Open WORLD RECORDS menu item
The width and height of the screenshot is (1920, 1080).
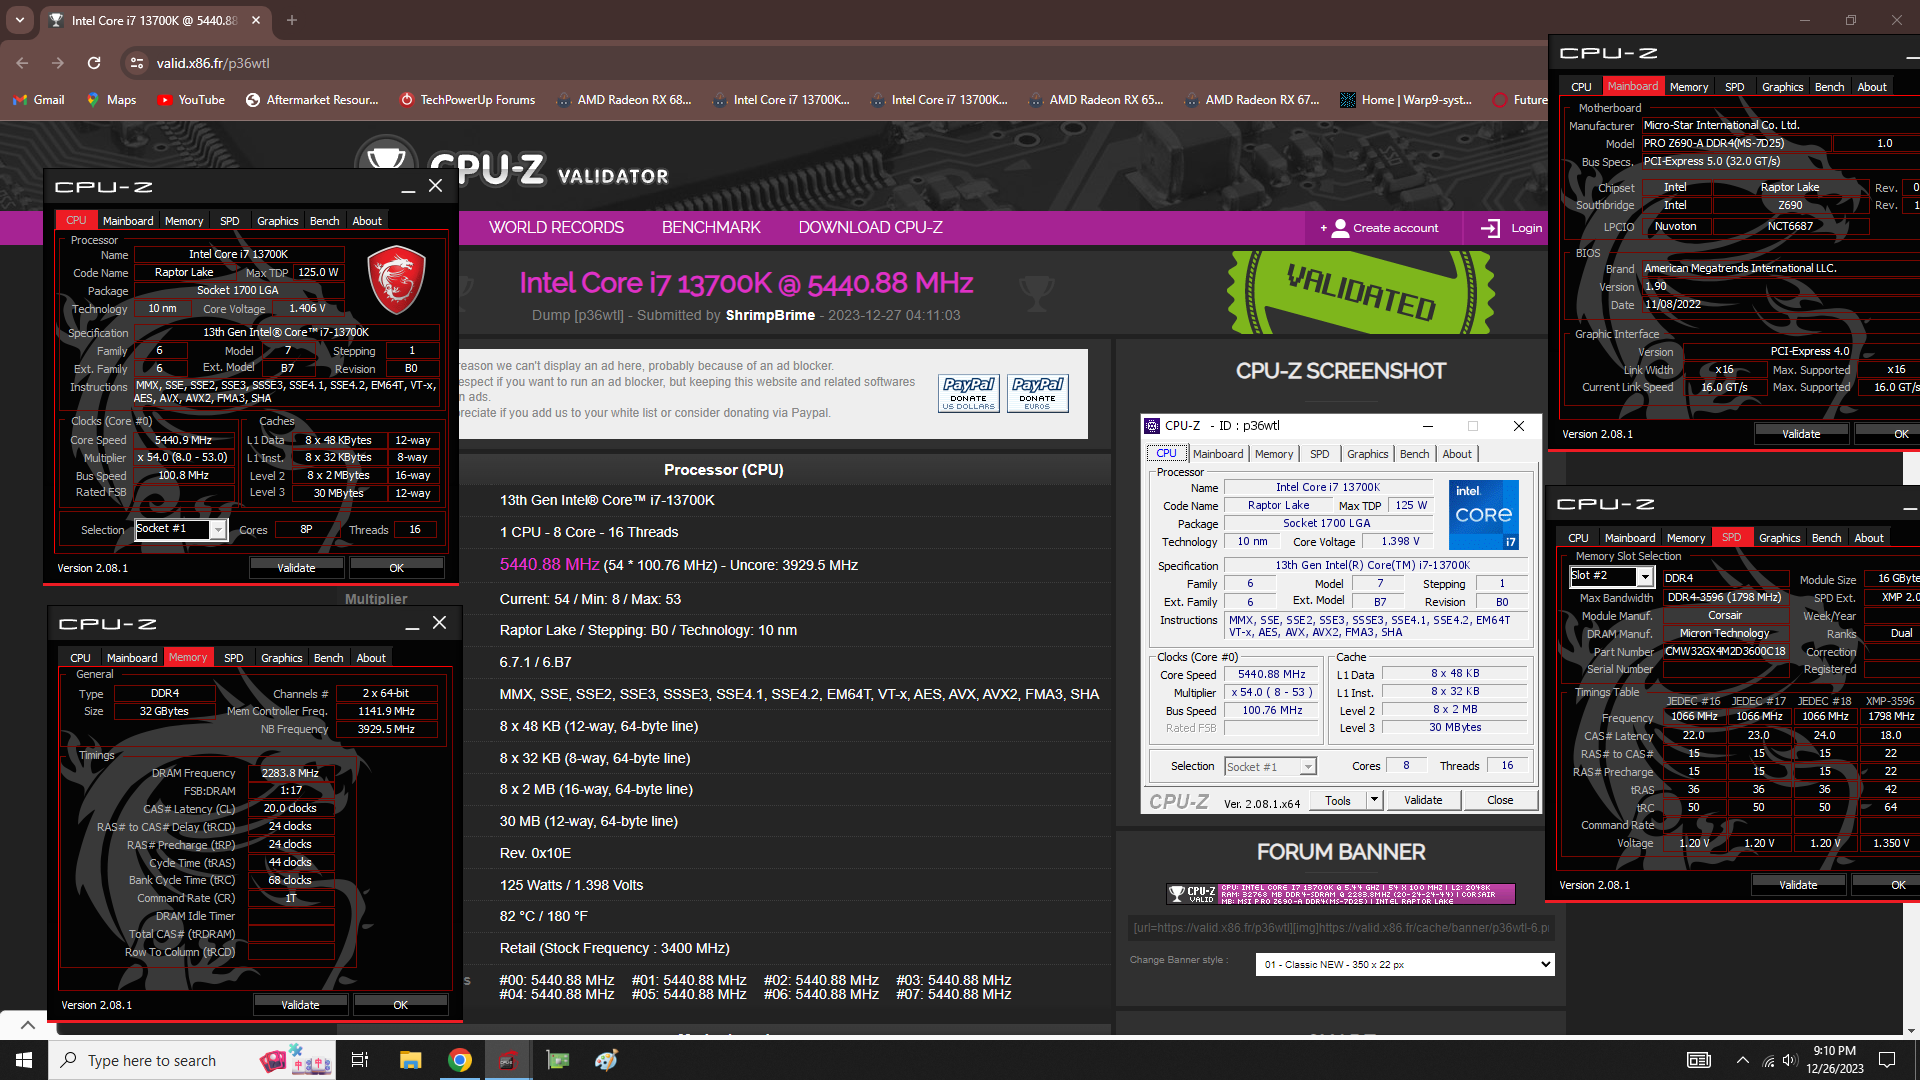click(556, 227)
